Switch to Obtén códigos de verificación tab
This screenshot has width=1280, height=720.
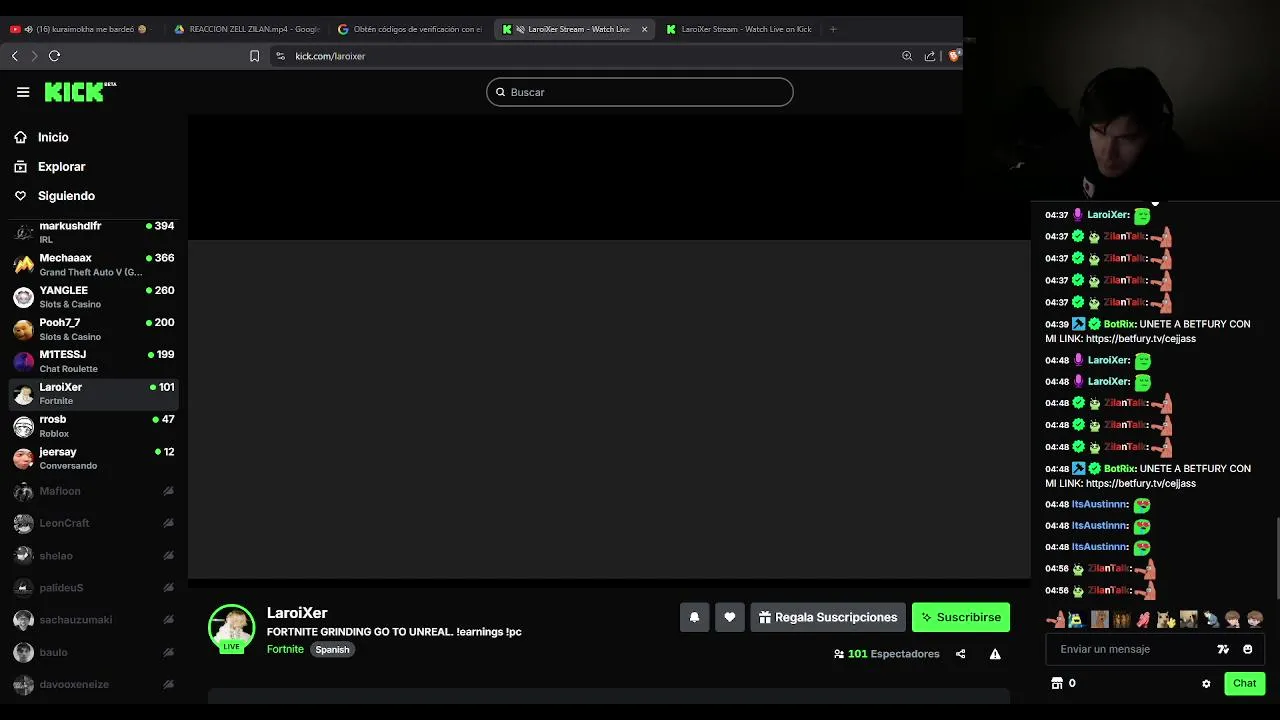pyautogui.click(x=411, y=29)
